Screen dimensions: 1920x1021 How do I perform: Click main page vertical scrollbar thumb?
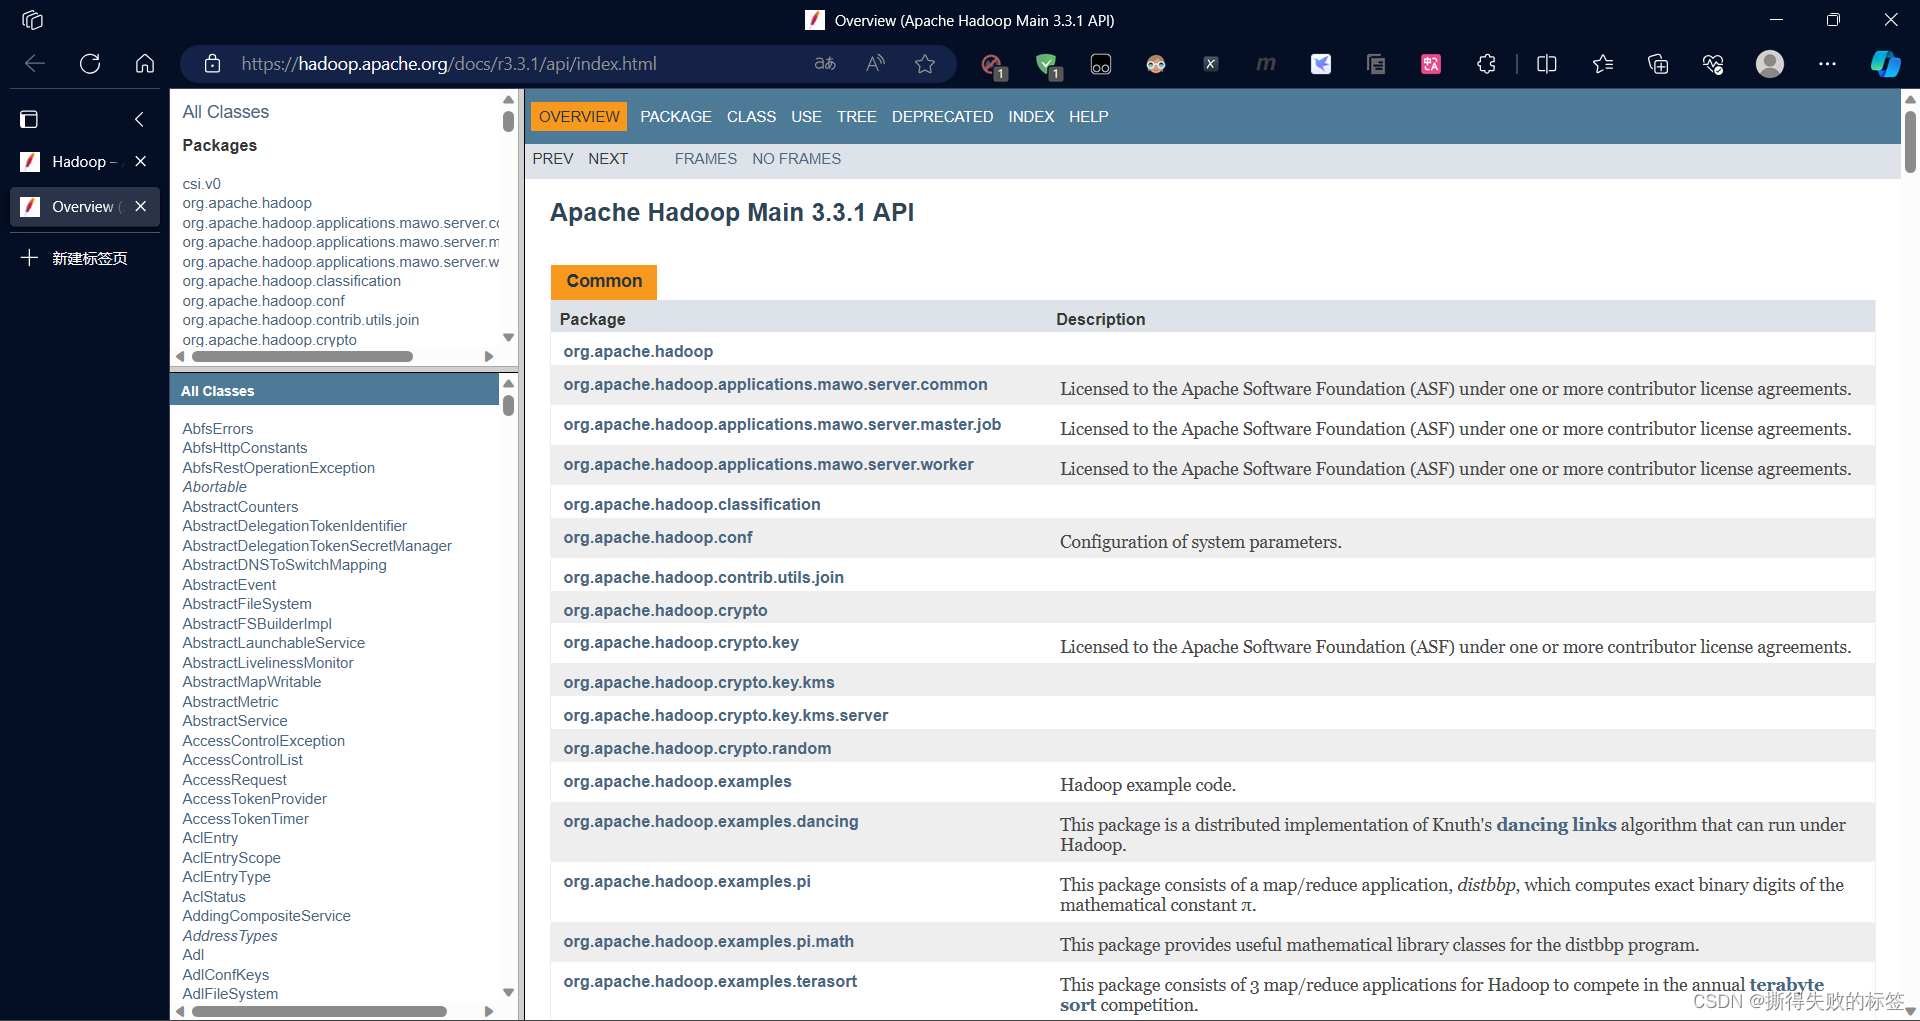[1910, 141]
